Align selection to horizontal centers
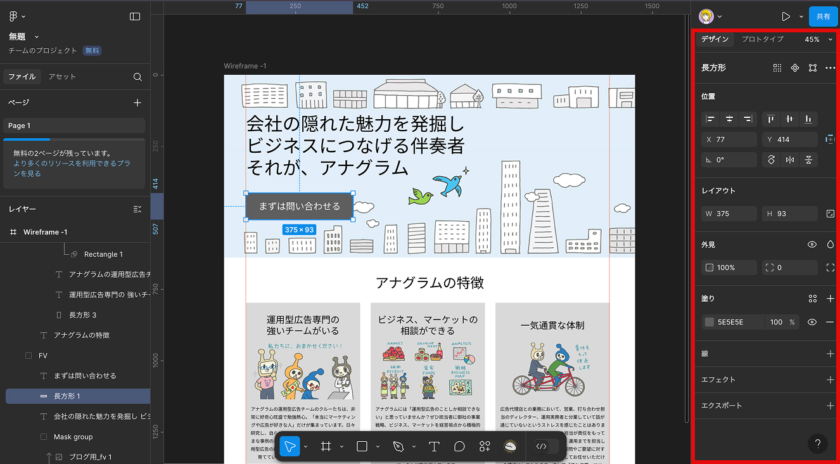 click(x=731, y=119)
